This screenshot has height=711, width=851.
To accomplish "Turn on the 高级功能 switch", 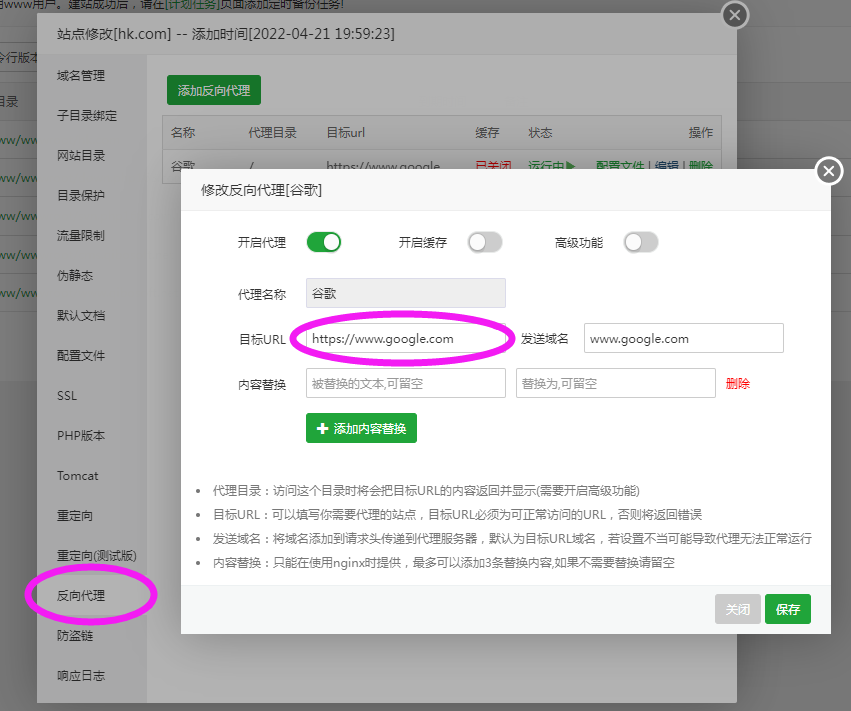I will pos(641,242).
